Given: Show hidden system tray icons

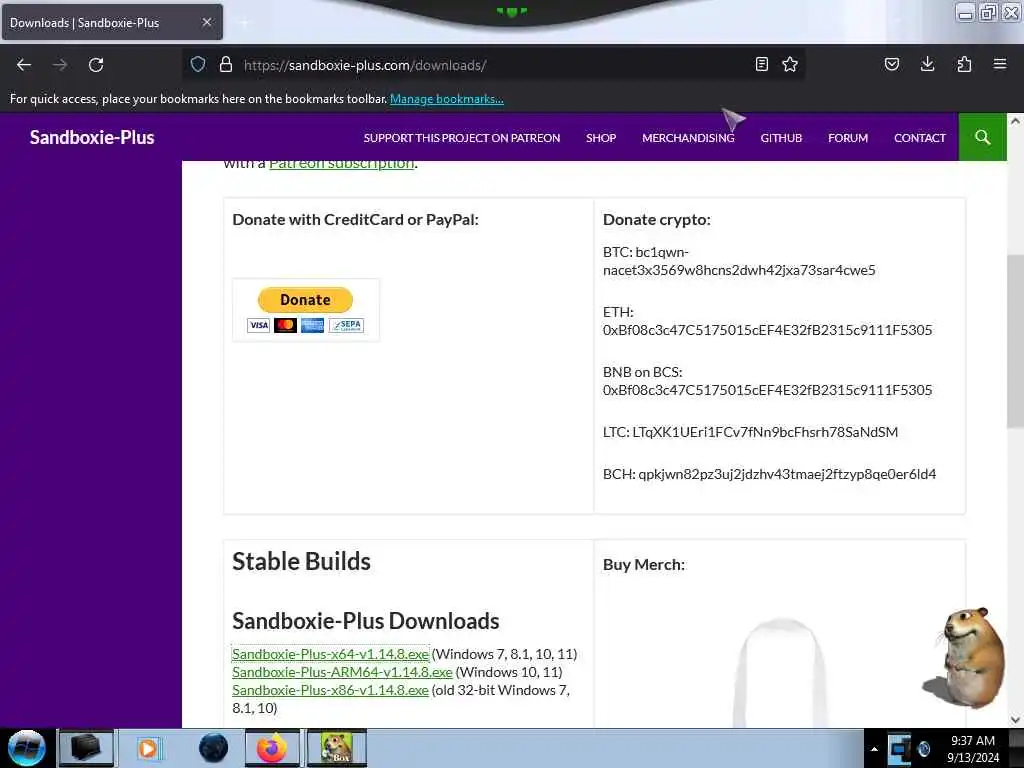Looking at the screenshot, I should pos(874,748).
